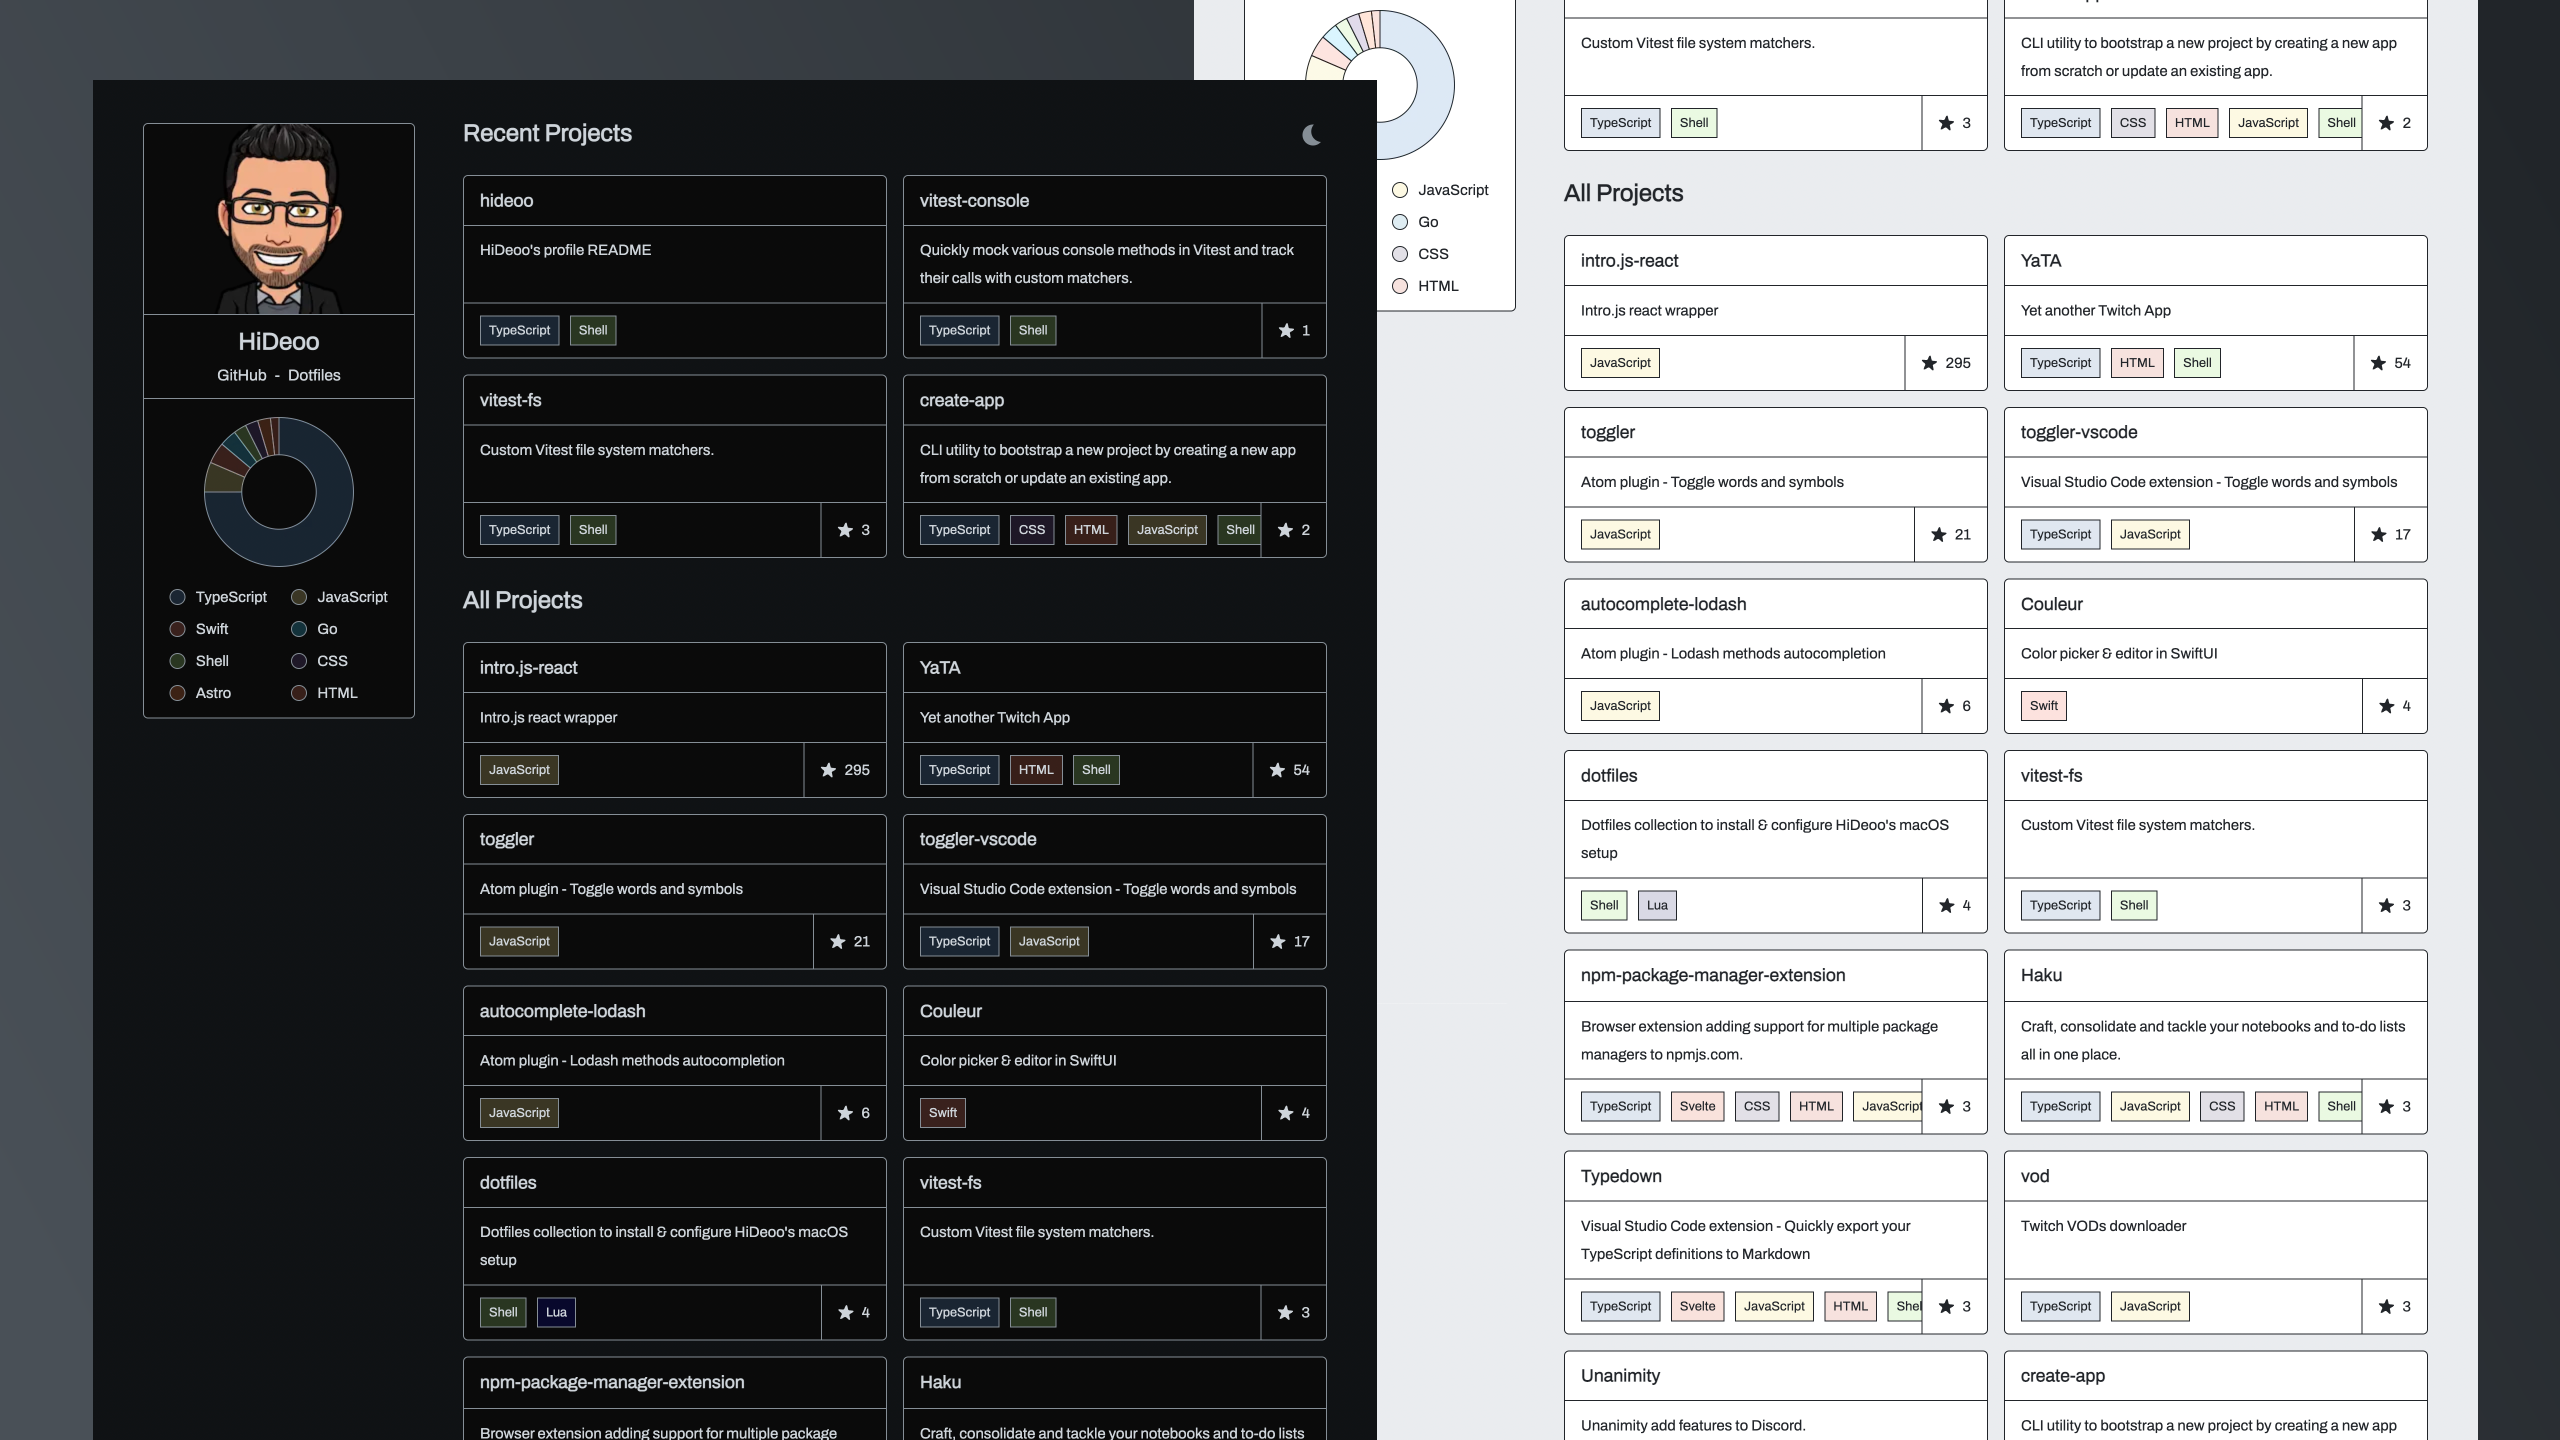Screen dimensions: 2560x1440
Task: Click the star icon on the dotfiles card
Action: tap(845, 1312)
